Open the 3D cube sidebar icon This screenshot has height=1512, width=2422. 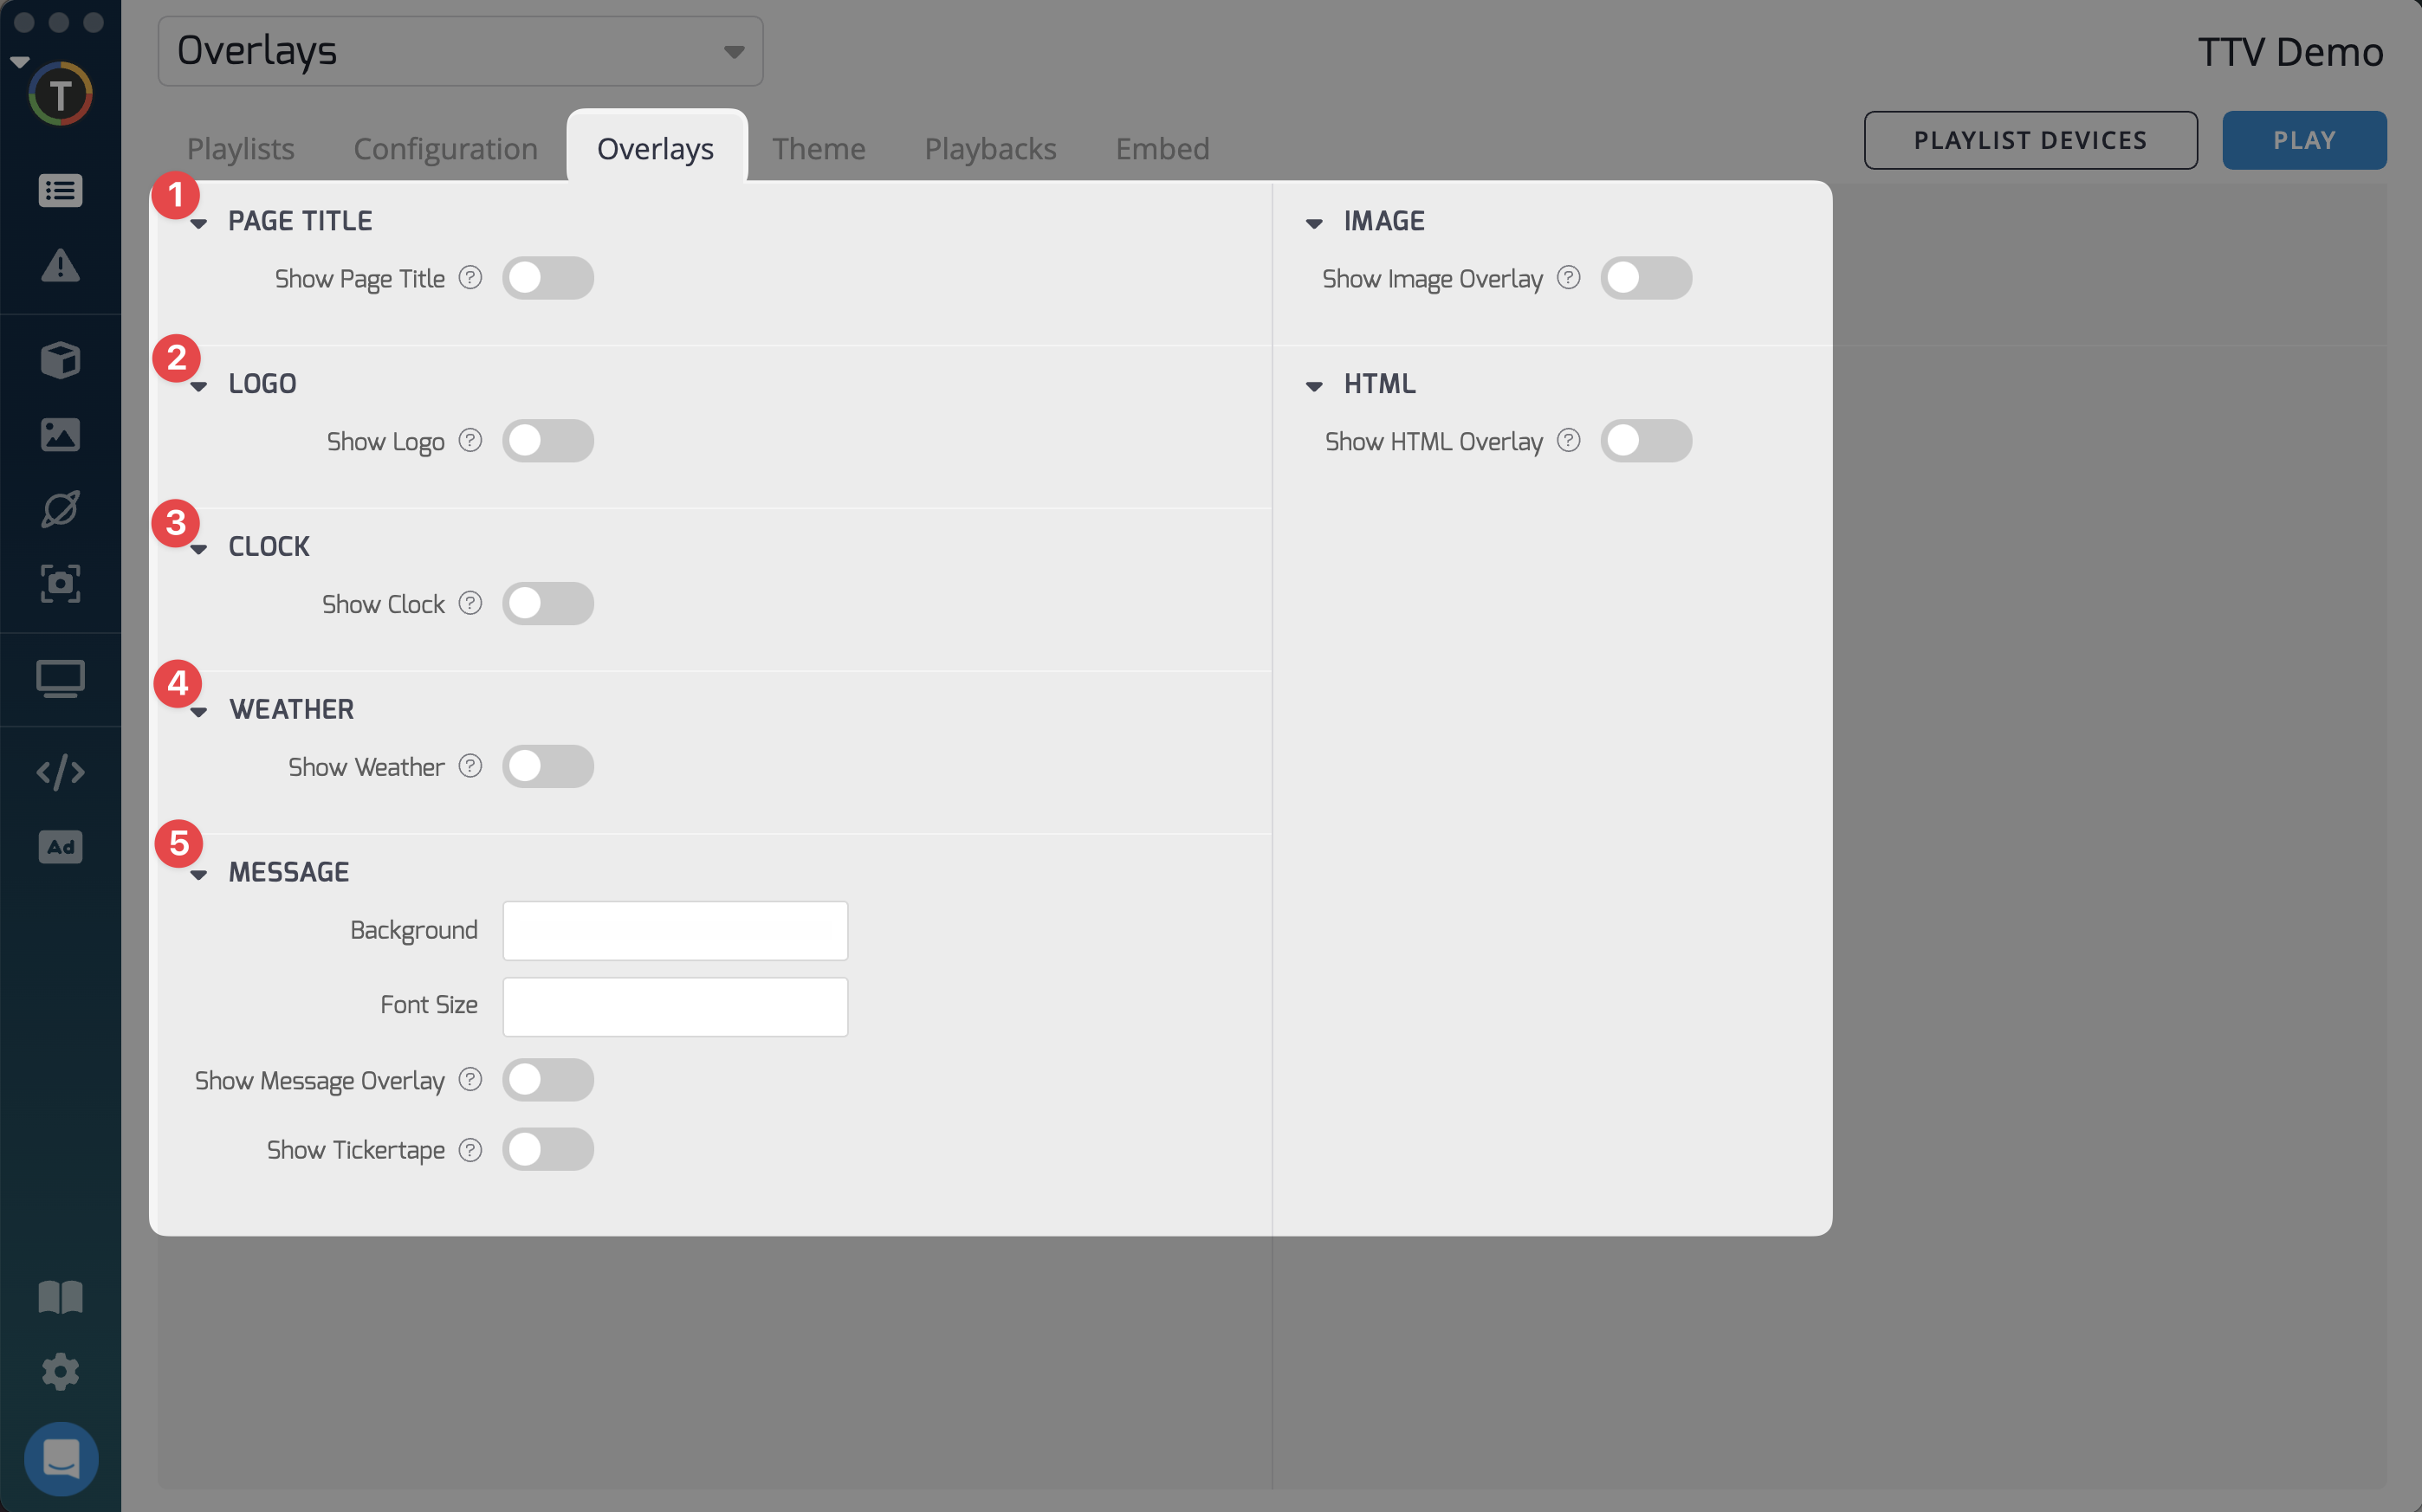(60, 360)
